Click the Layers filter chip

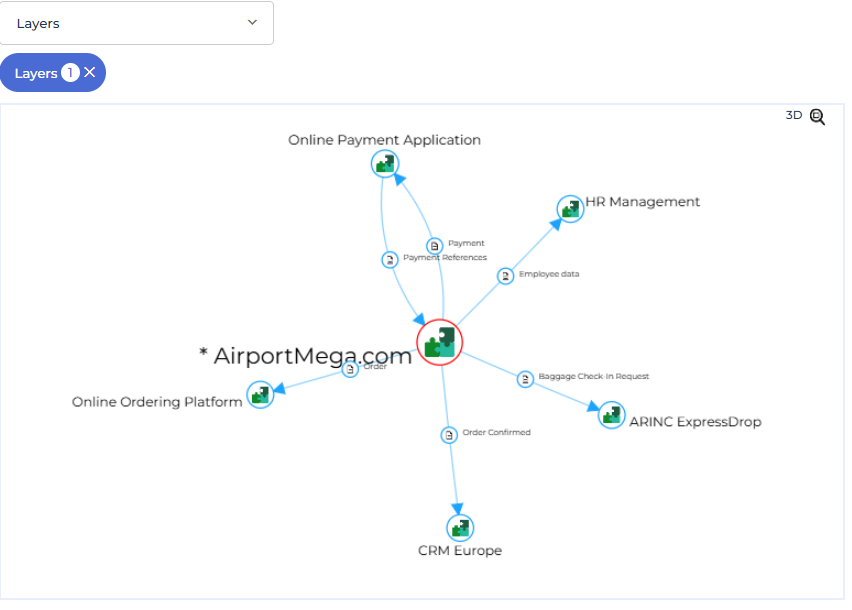tap(36, 73)
